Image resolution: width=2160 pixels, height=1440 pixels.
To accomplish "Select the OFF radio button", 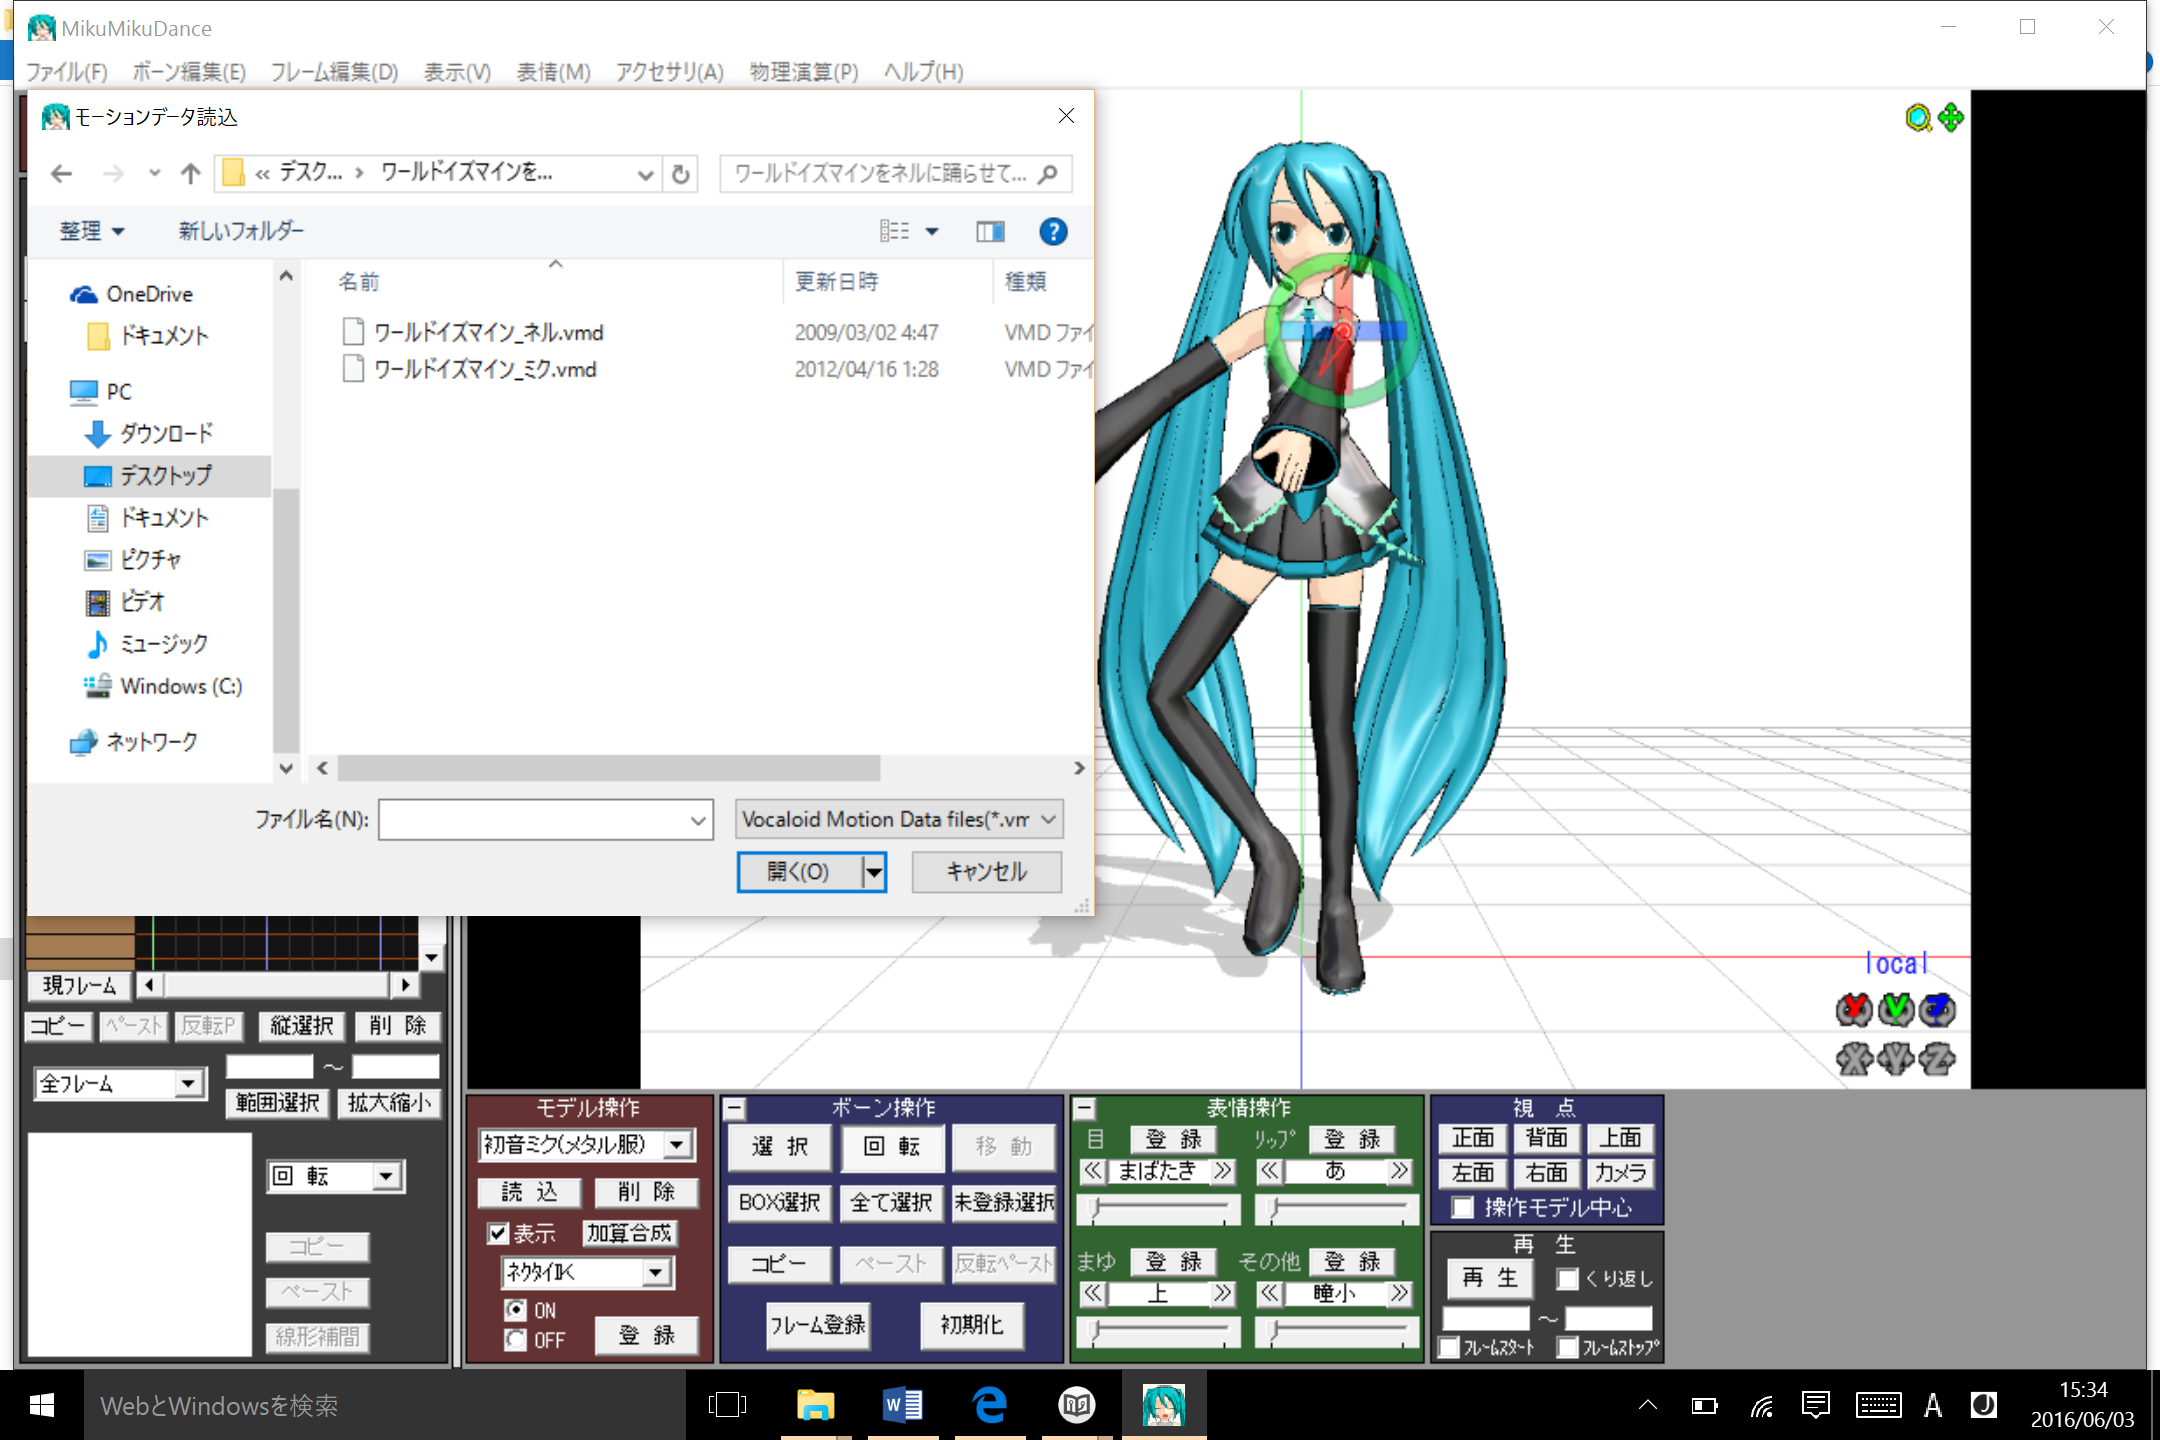I will tap(515, 1340).
